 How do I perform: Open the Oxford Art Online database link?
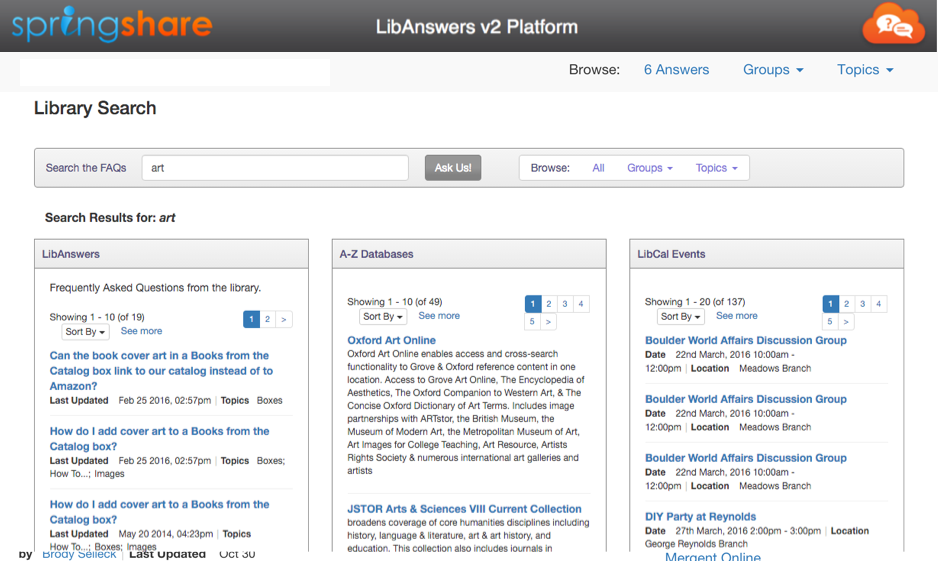[391, 340]
